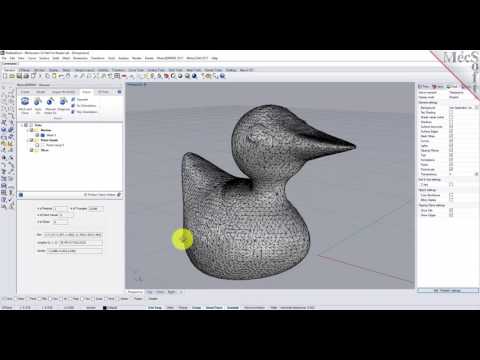Toggle the Flat Shading checkbox

451,112
